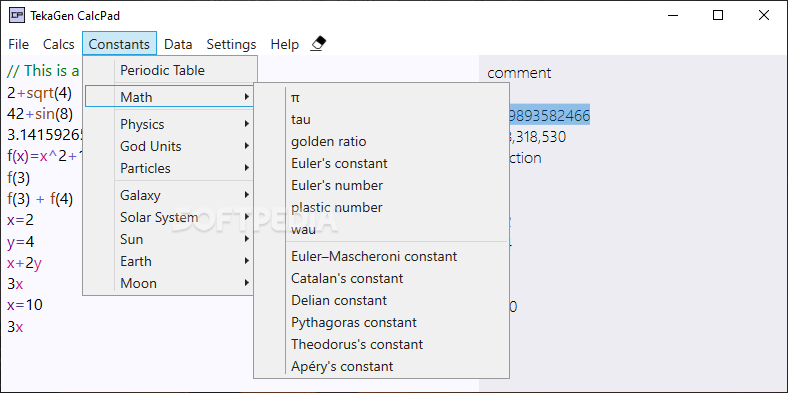The height and width of the screenshot is (393, 788).
Task: Click the y=4 assignment line
Action: (x=21, y=243)
